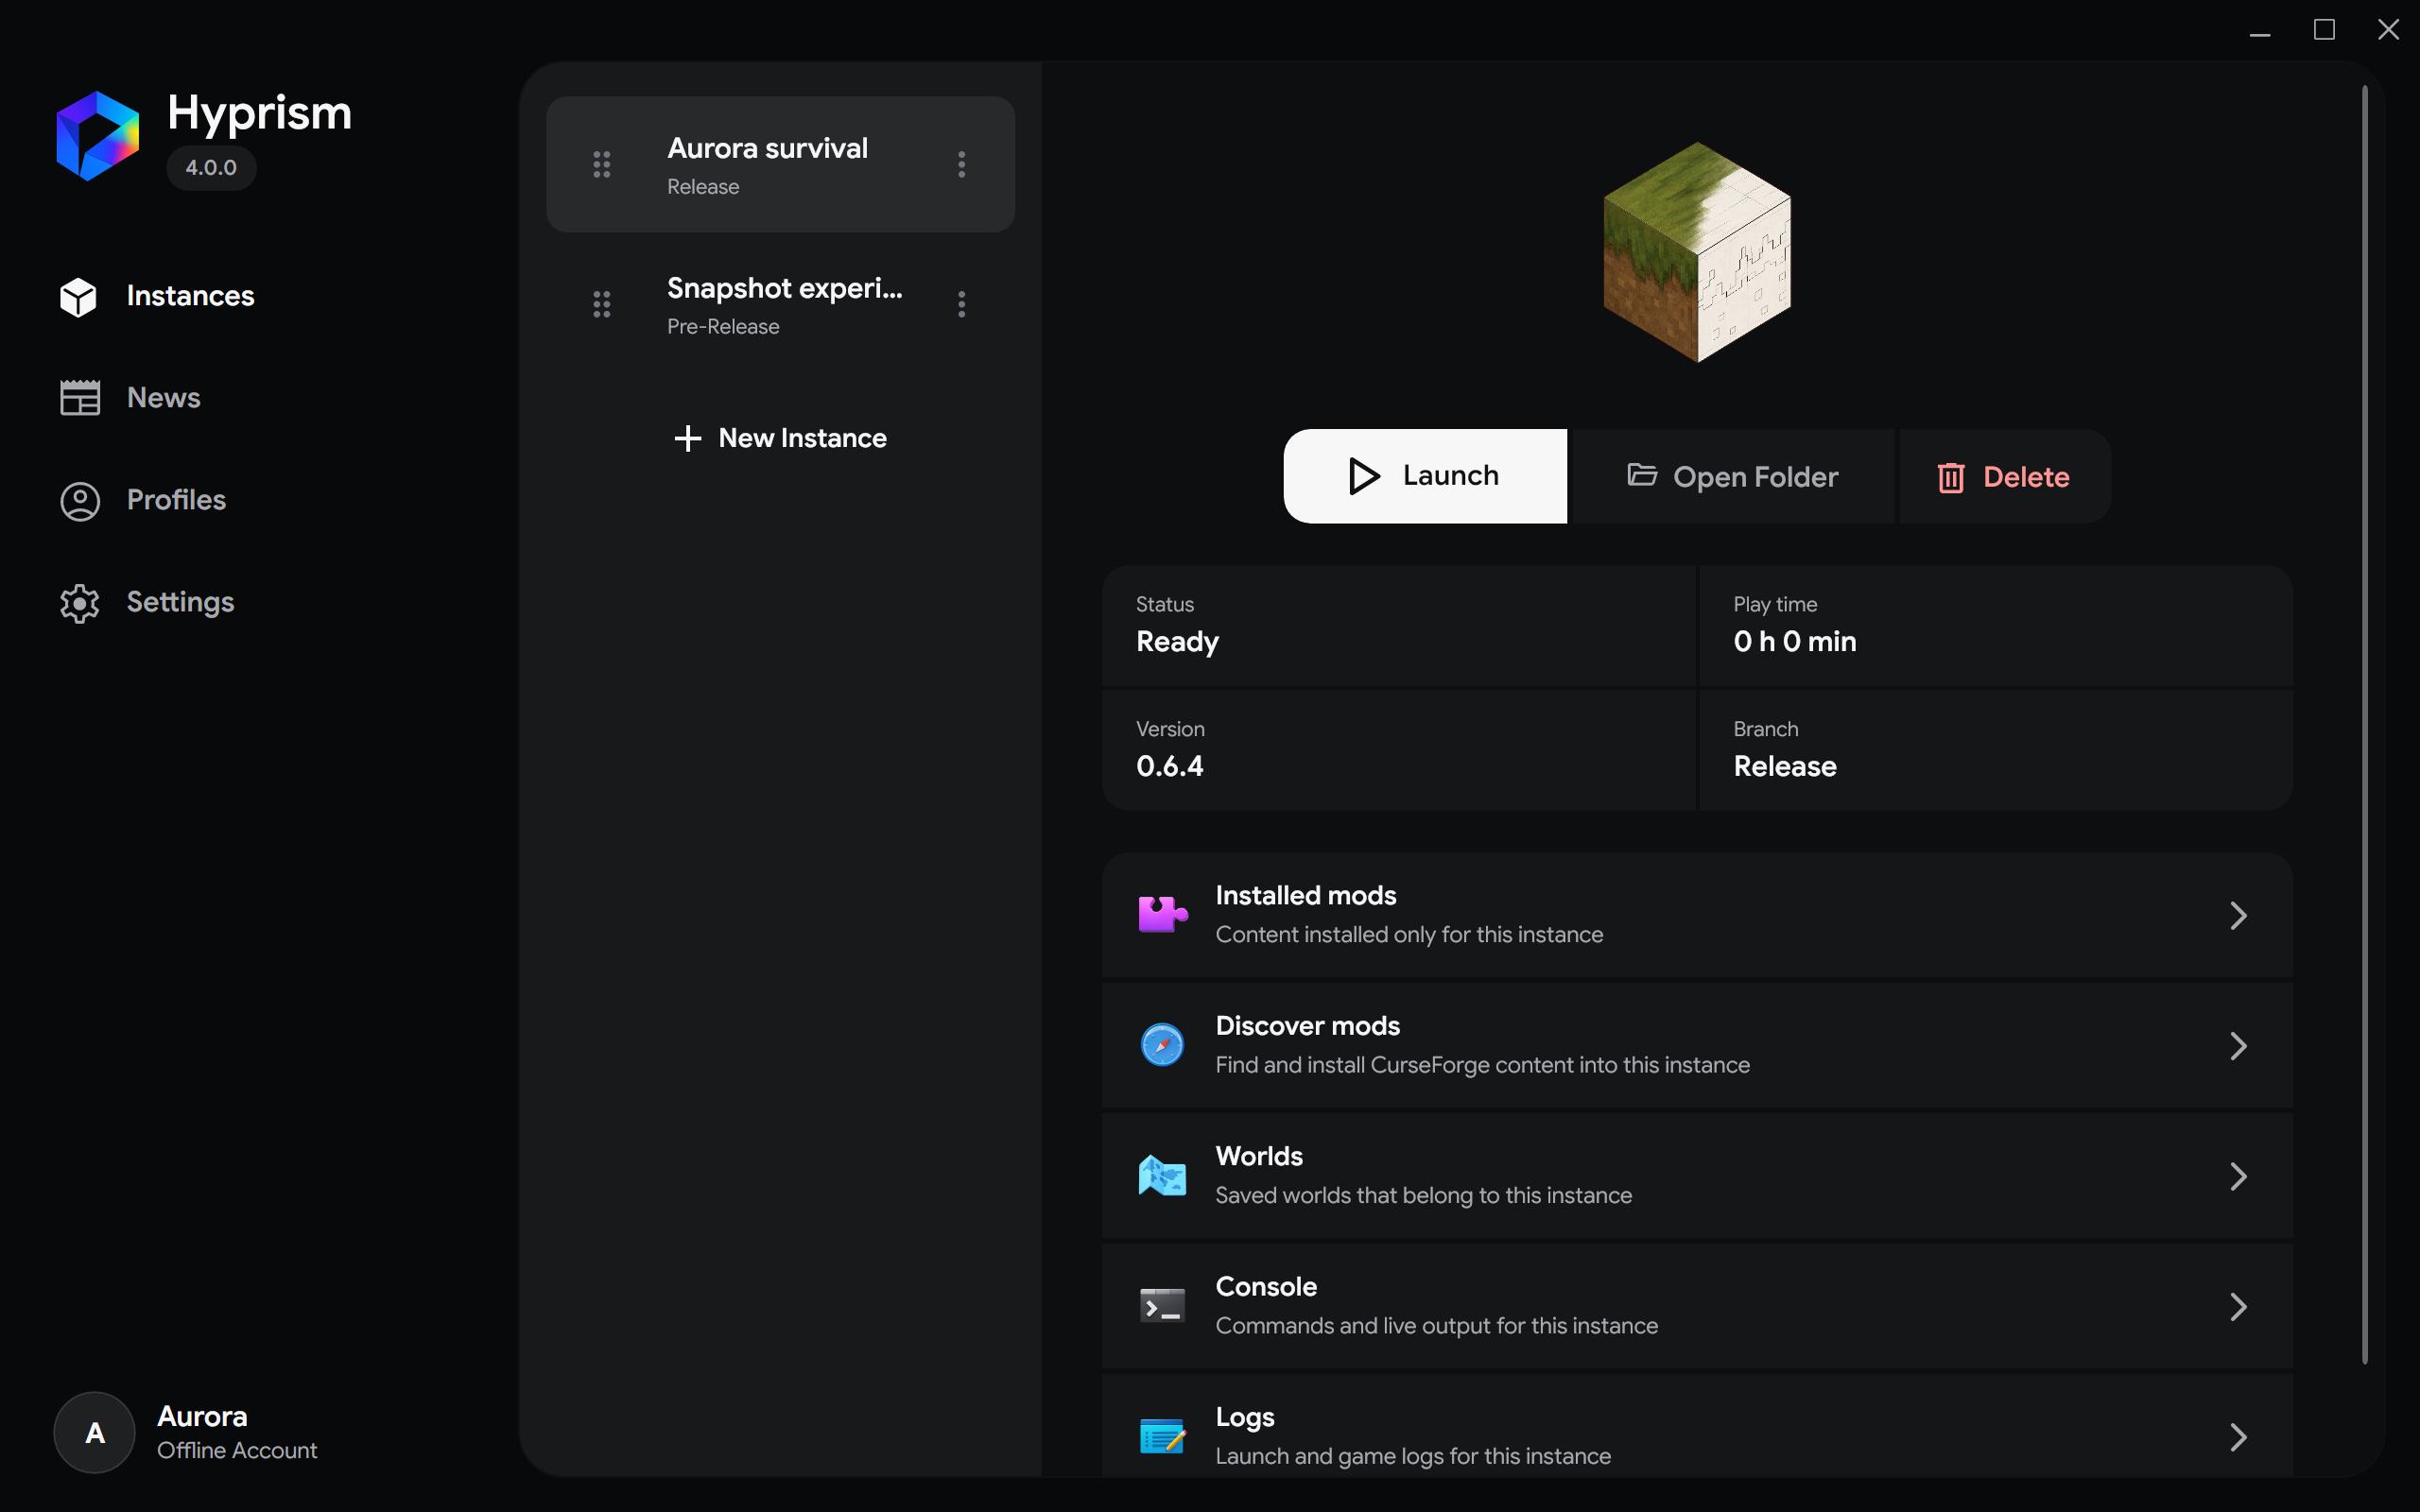Launch the Aurora survival instance
The image size is (2420, 1512).
click(x=1425, y=476)
